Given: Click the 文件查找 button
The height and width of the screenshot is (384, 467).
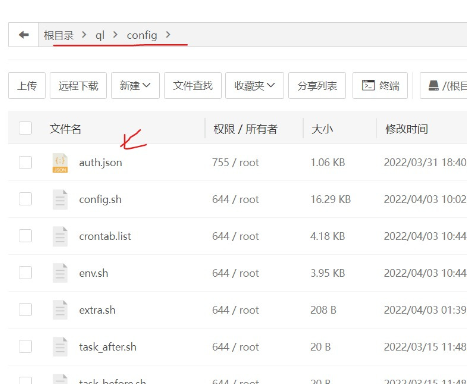Looking at the screenshot, I should coord(193,85).
